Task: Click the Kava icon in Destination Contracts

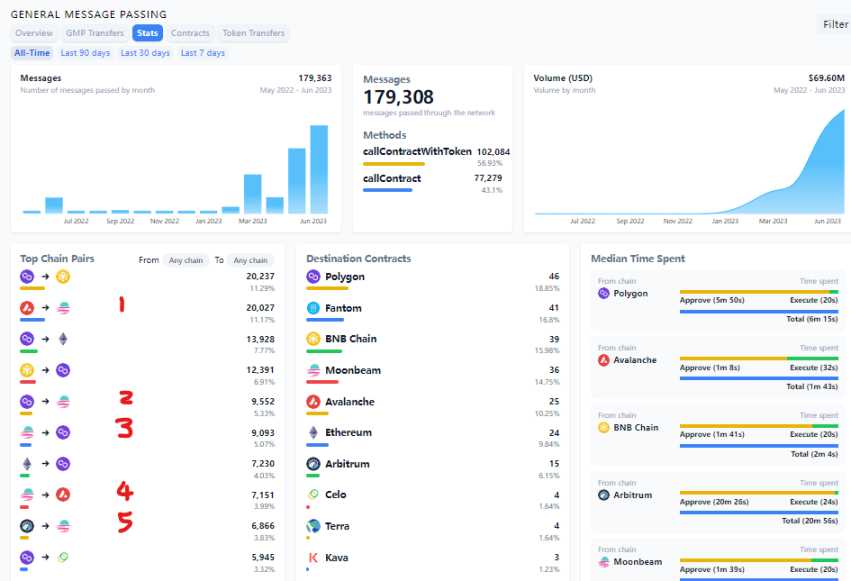Action: click(313, 558)
